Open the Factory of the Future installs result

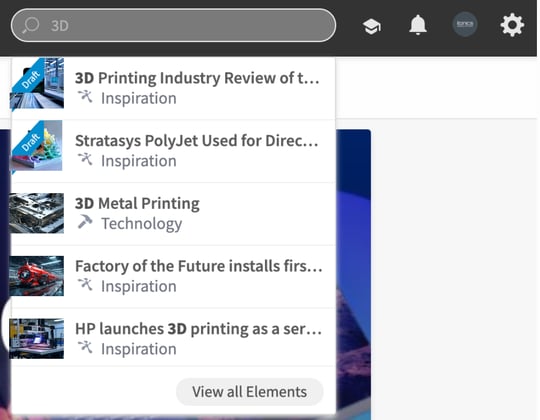coord(174,276)
